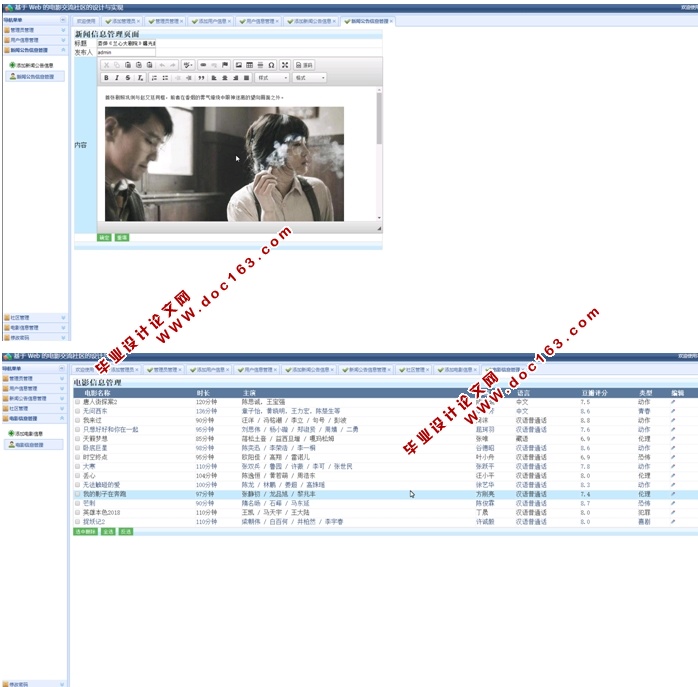The image size is (698, 687).
Task: Open the 社区管理 tab on the movie list screen
Action: click(414, 370)
